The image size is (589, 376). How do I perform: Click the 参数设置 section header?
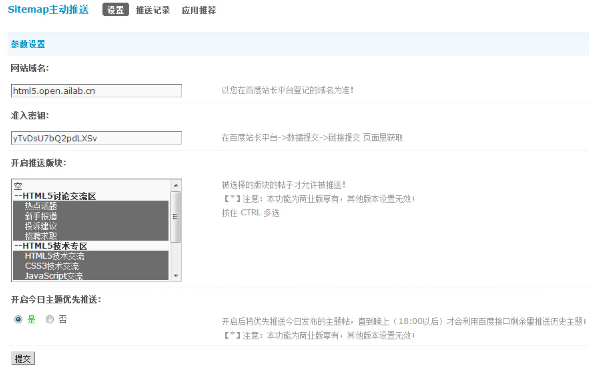[x=28, y=44]
